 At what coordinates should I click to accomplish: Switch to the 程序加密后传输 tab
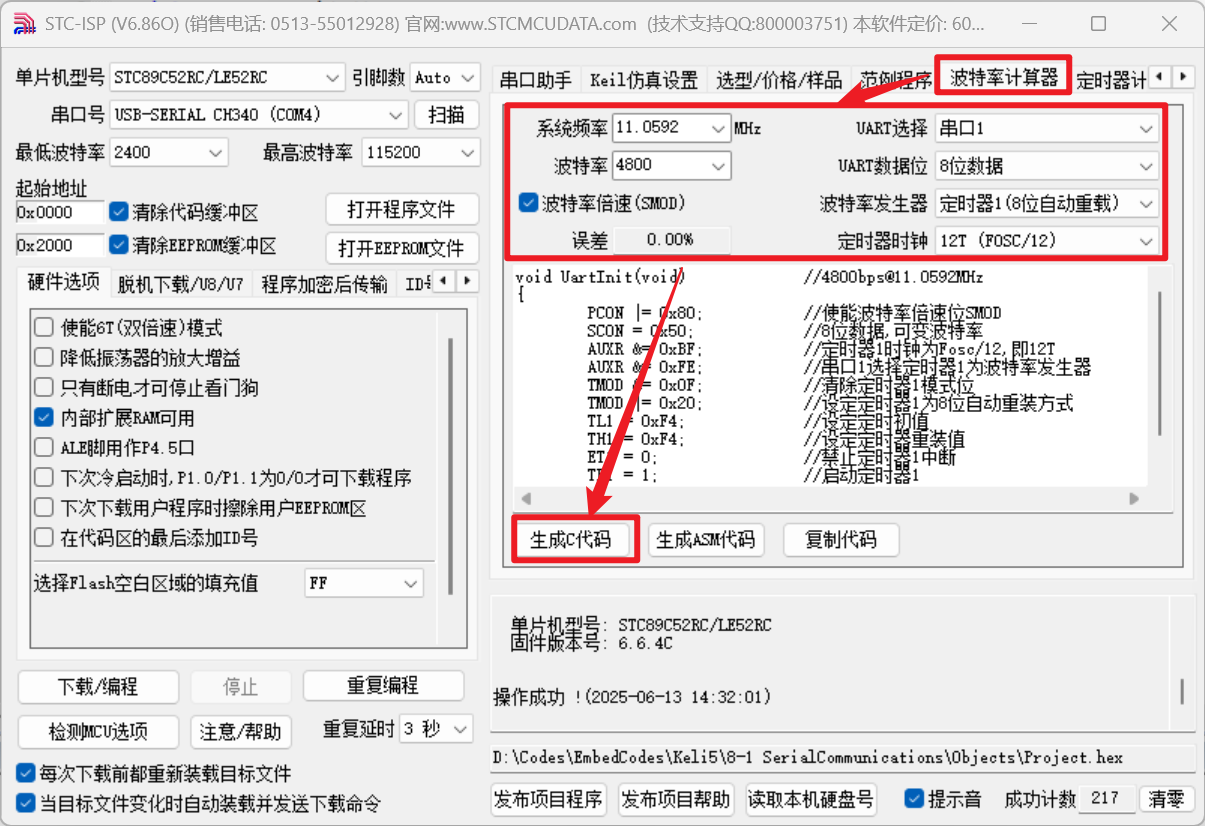point(324,284)
